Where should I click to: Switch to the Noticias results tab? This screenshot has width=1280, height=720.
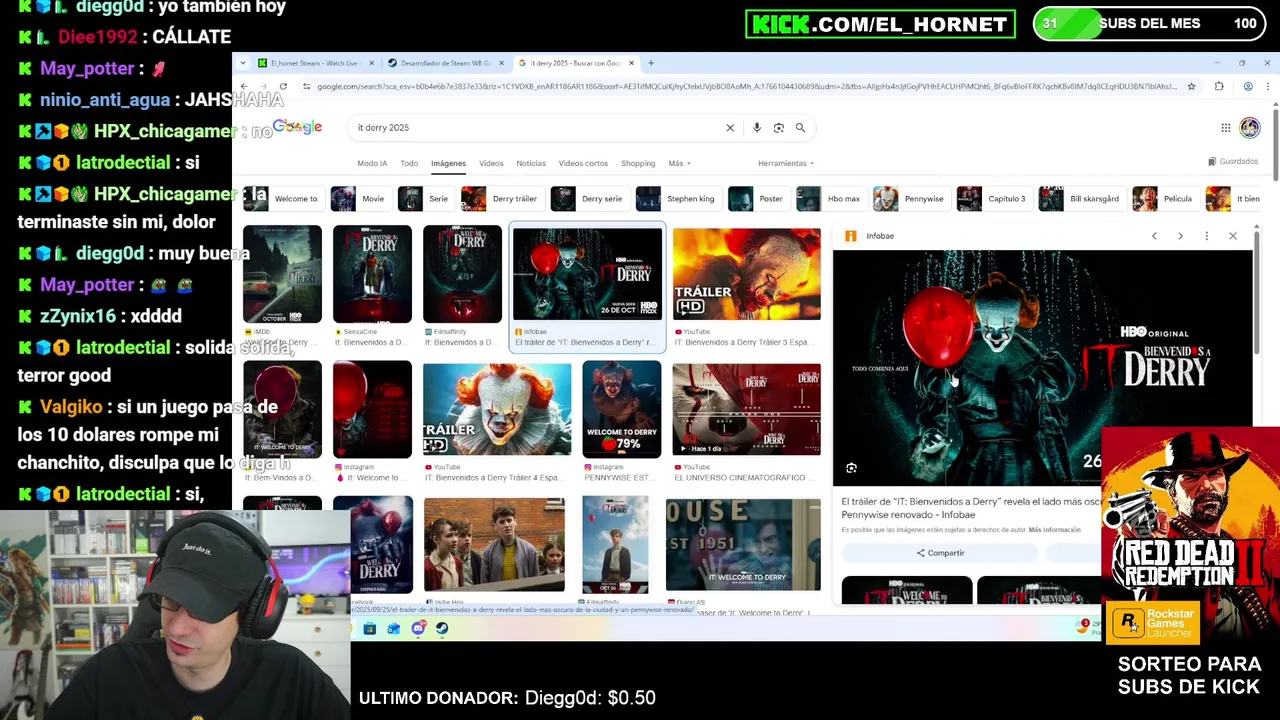click(531, 163)
